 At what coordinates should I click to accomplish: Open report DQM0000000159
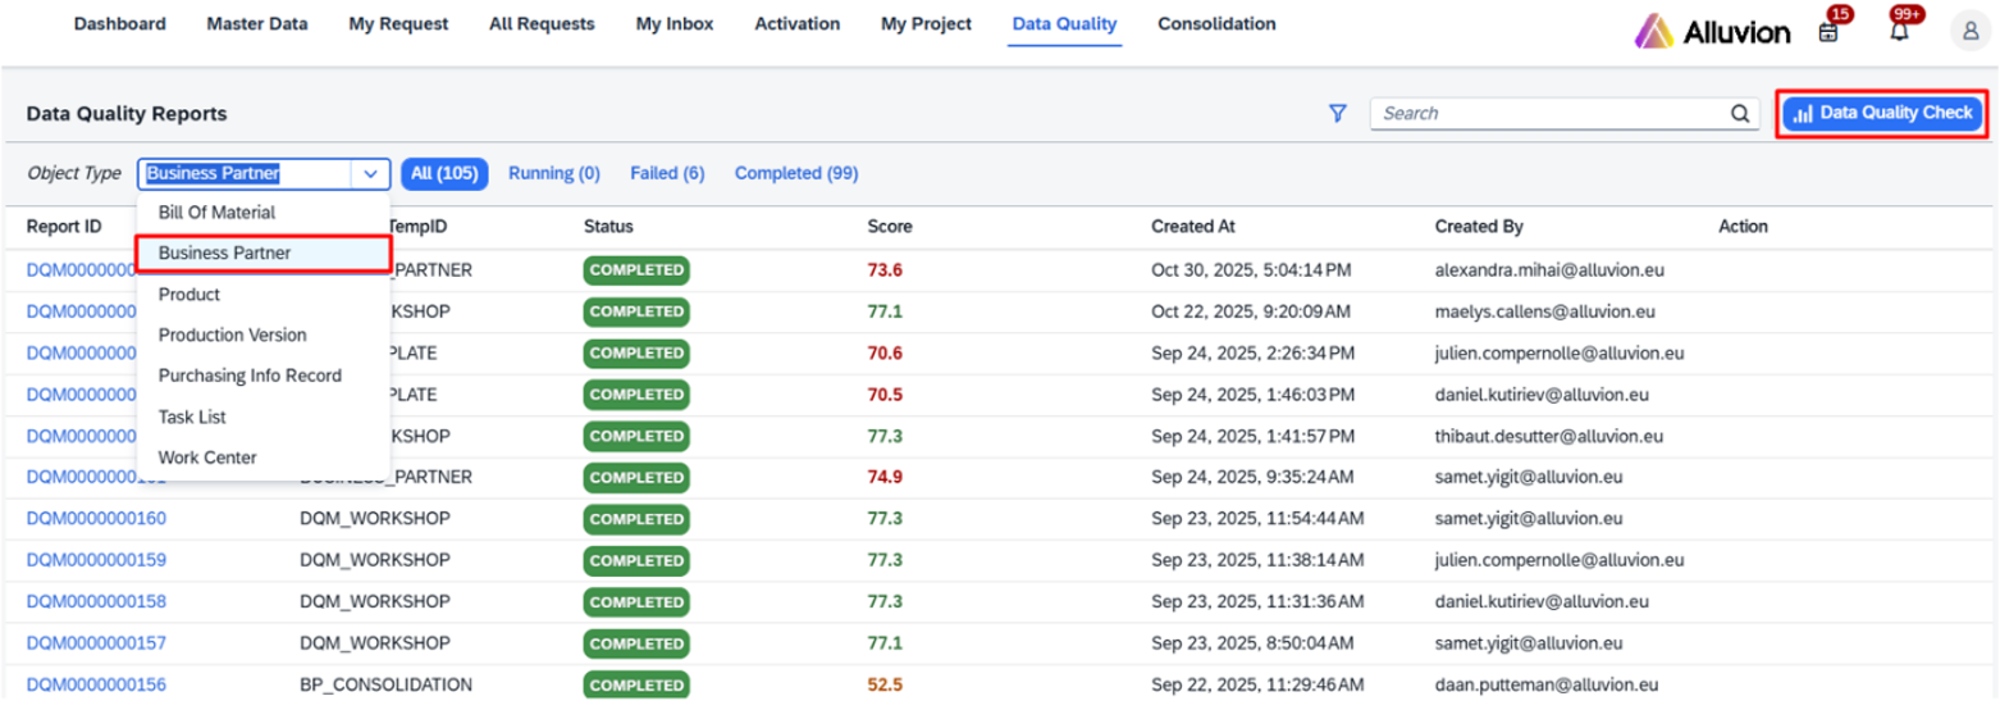pos(96,561)
